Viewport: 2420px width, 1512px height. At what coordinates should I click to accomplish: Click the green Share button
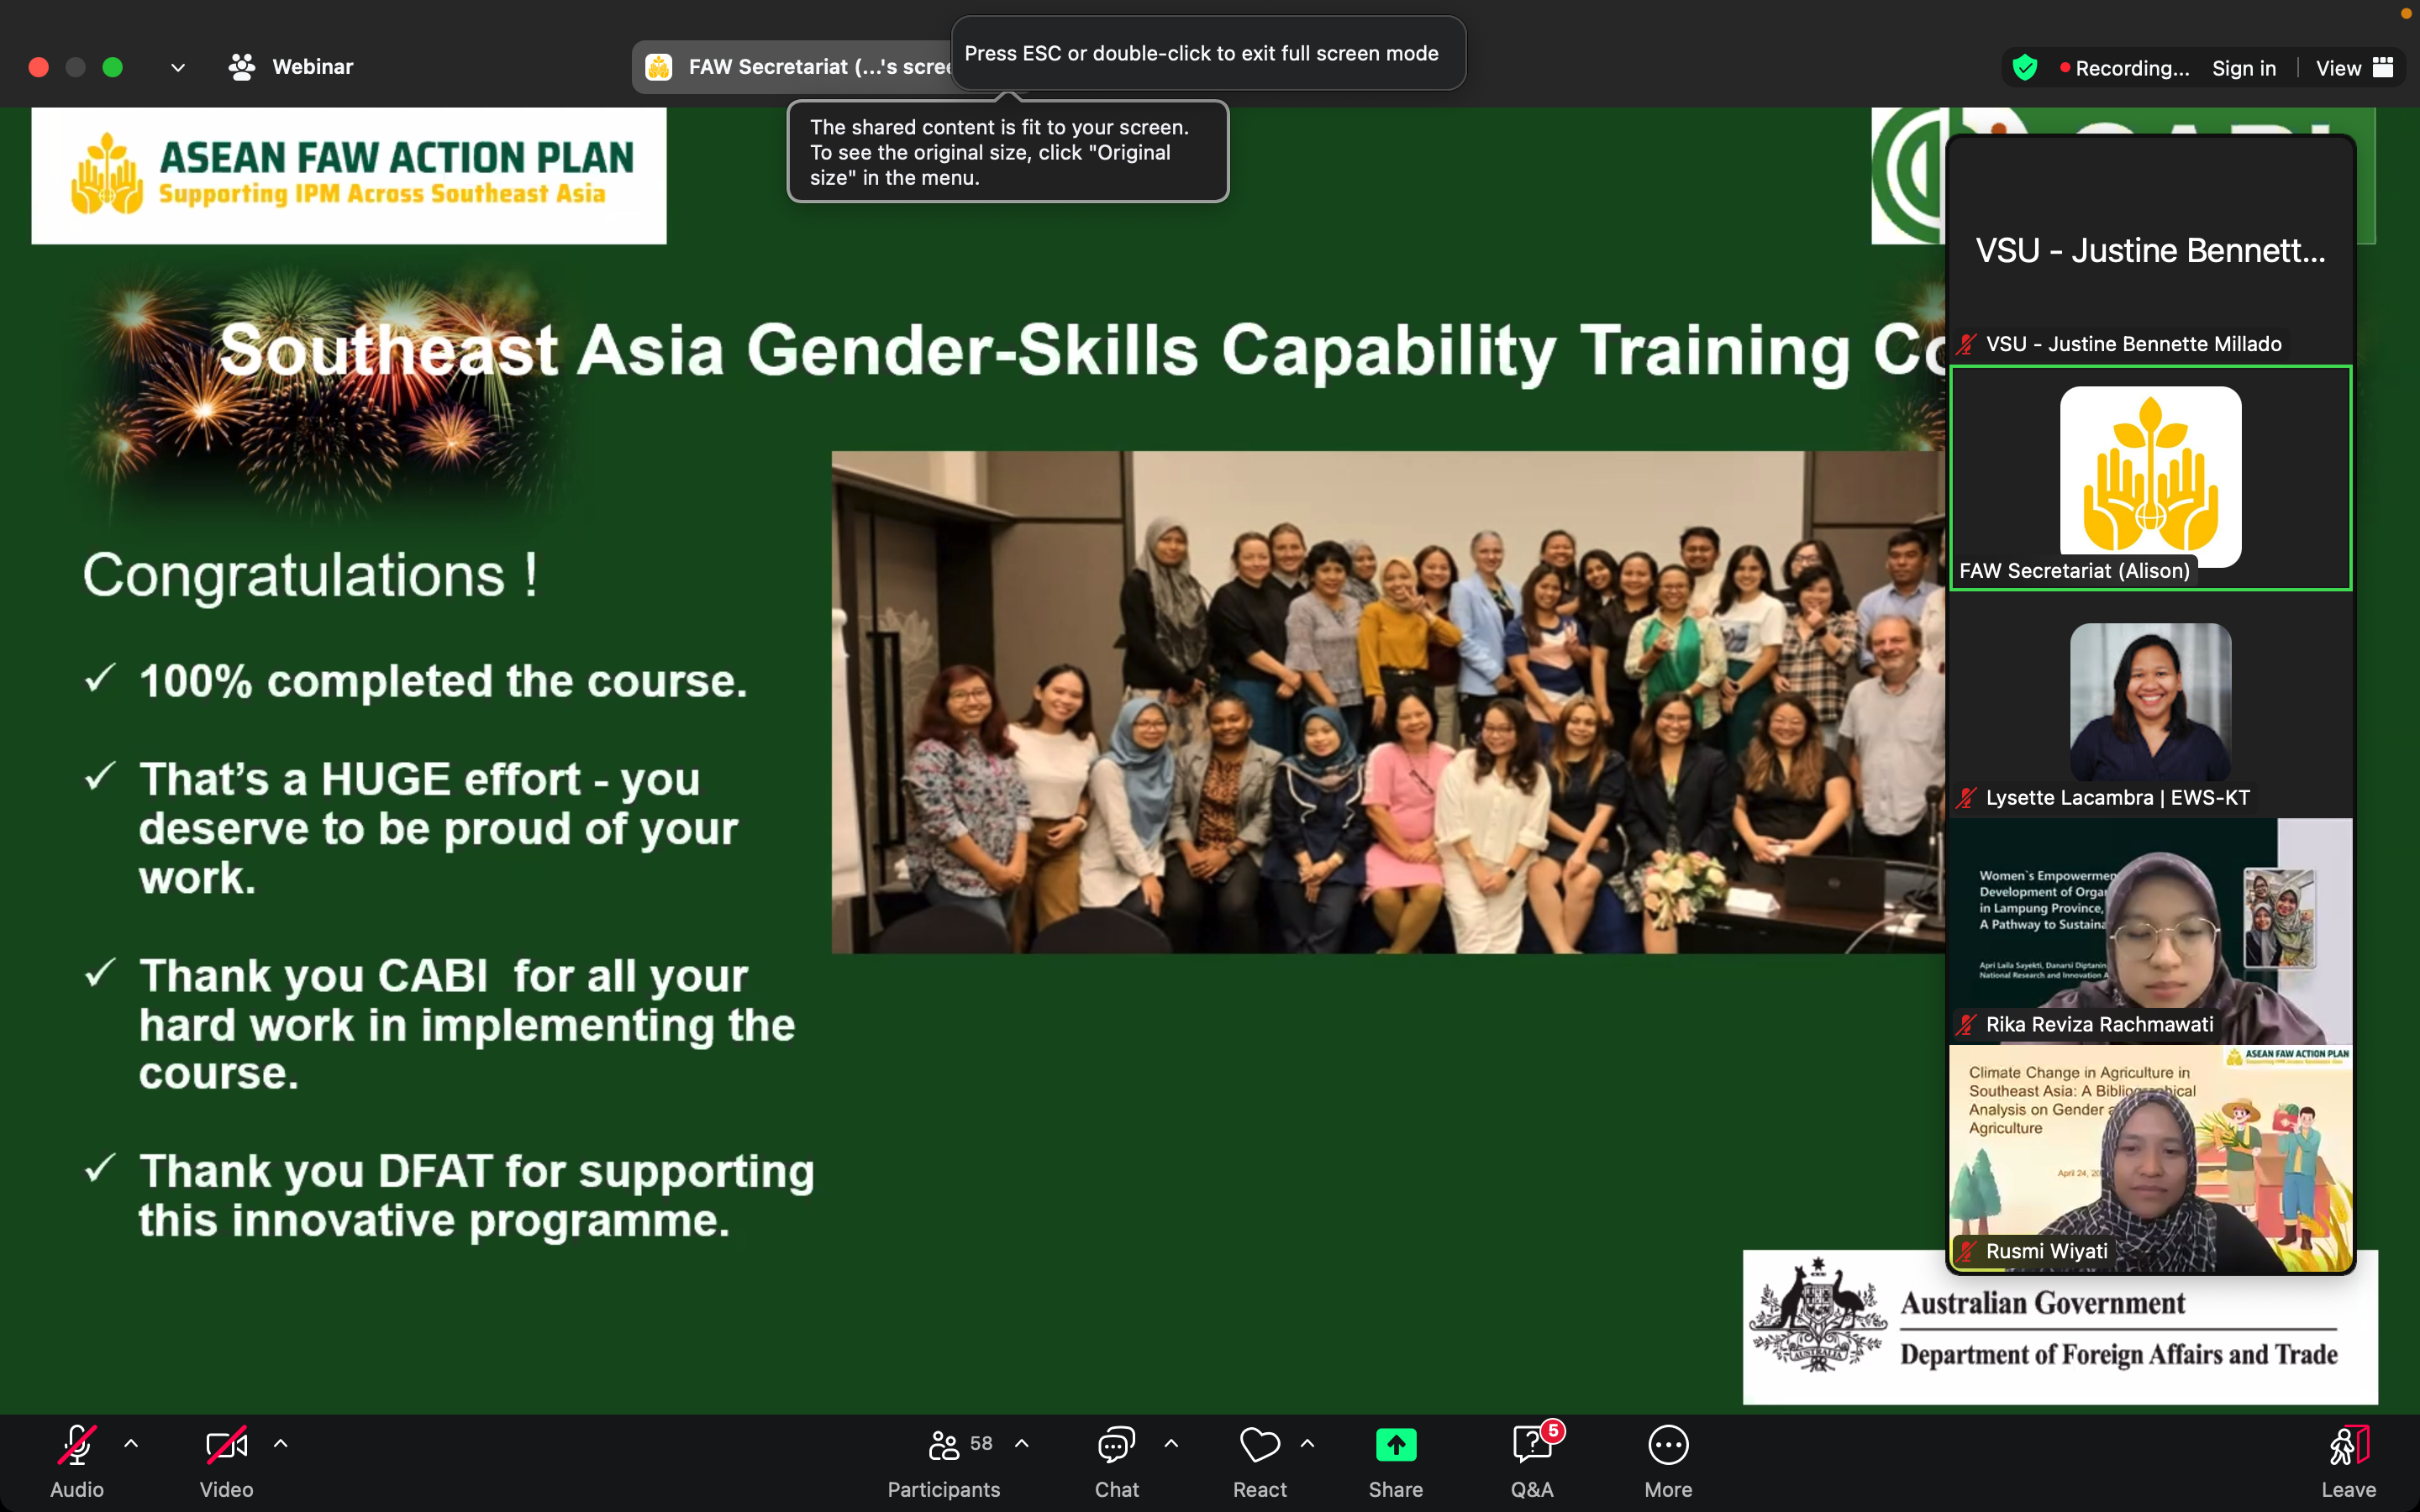pos(1395,1446)
